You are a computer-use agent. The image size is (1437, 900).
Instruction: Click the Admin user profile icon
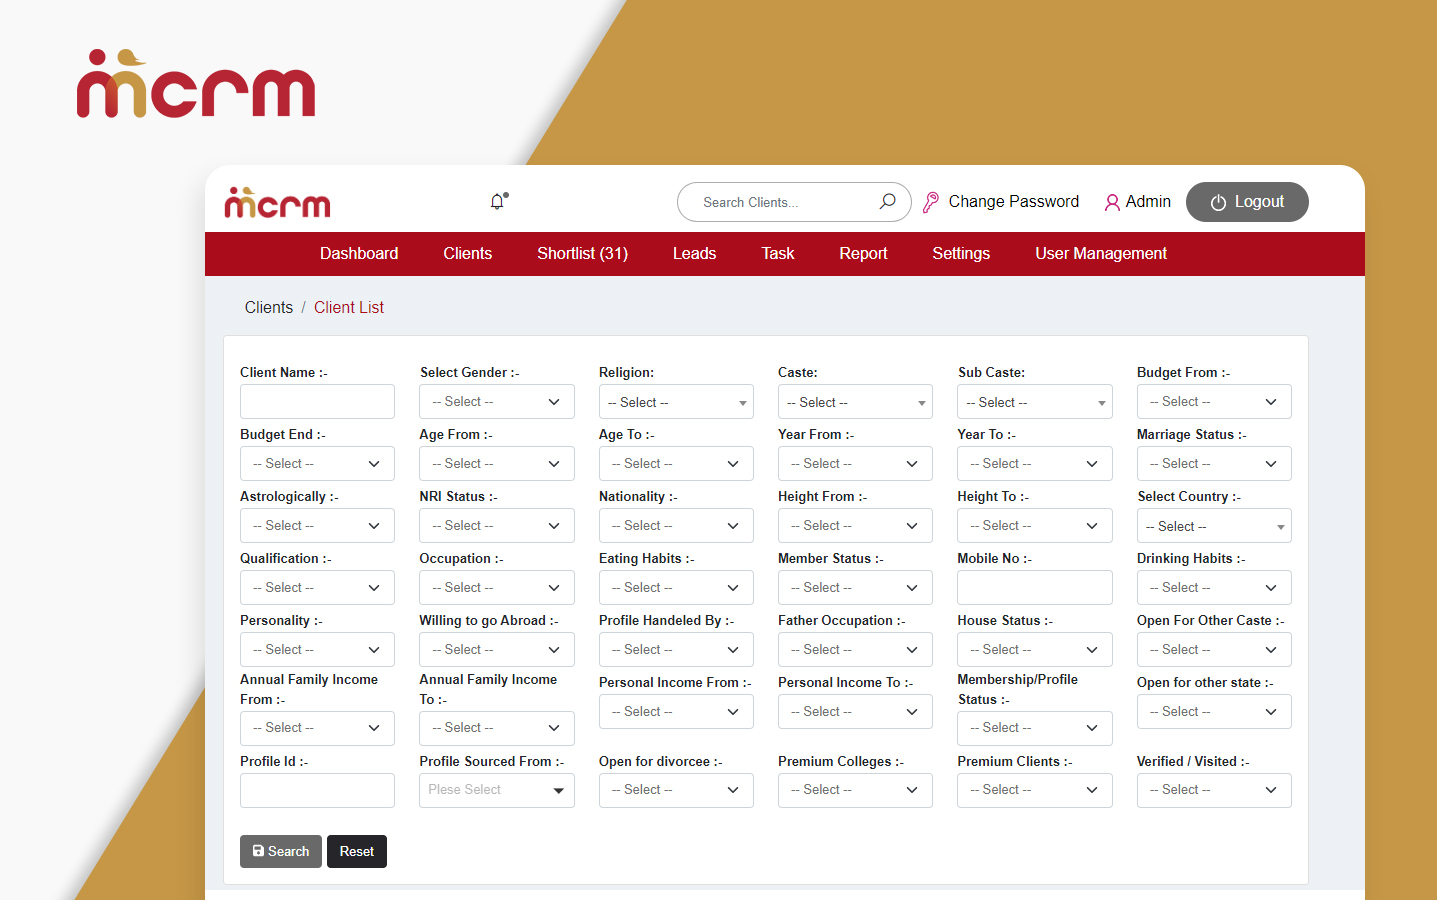1111,202
